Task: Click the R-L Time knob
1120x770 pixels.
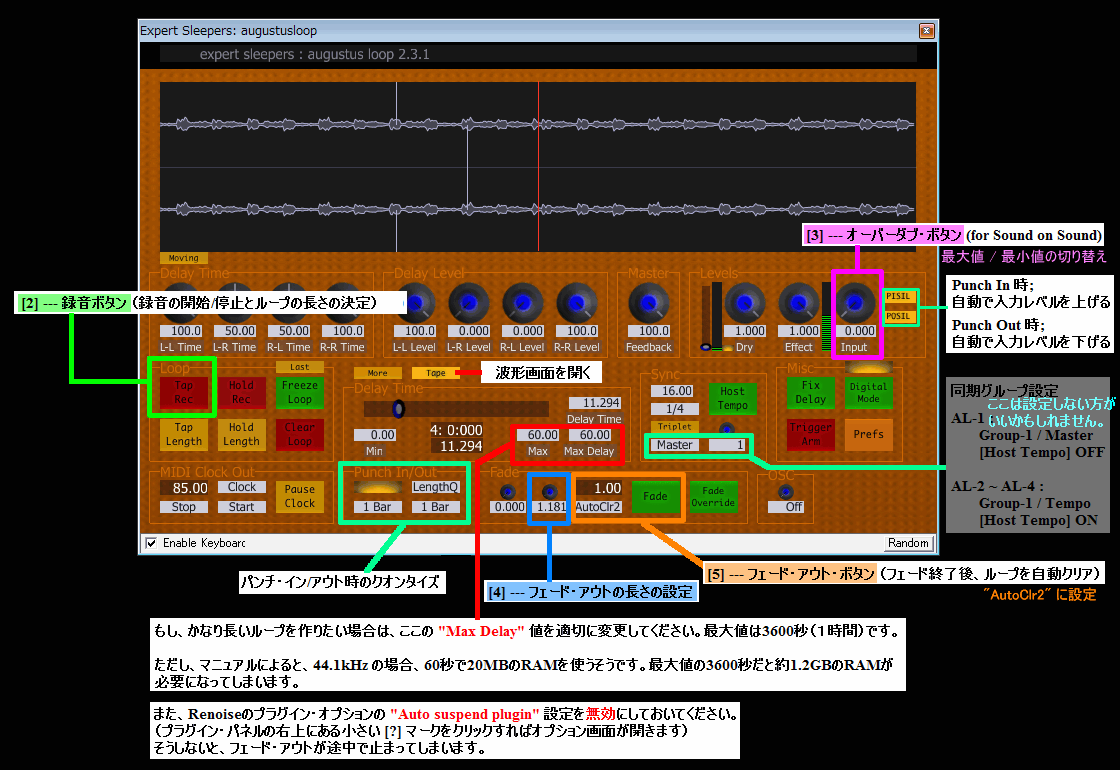Action: [289, 303]
